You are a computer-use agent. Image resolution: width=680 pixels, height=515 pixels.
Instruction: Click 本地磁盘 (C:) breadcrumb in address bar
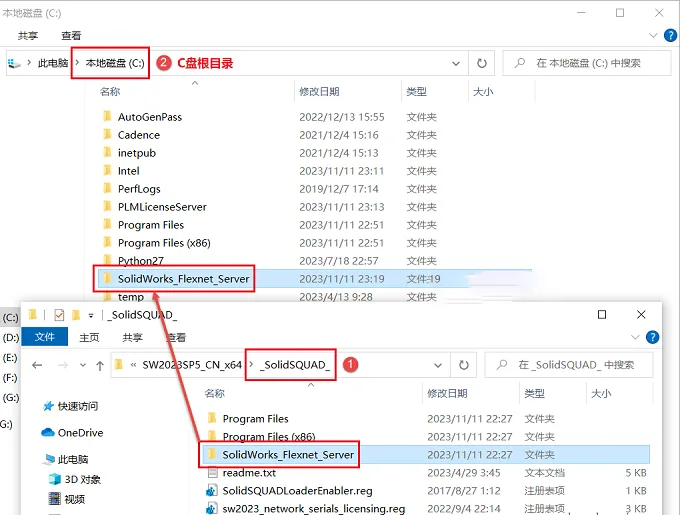pos(115,63)
